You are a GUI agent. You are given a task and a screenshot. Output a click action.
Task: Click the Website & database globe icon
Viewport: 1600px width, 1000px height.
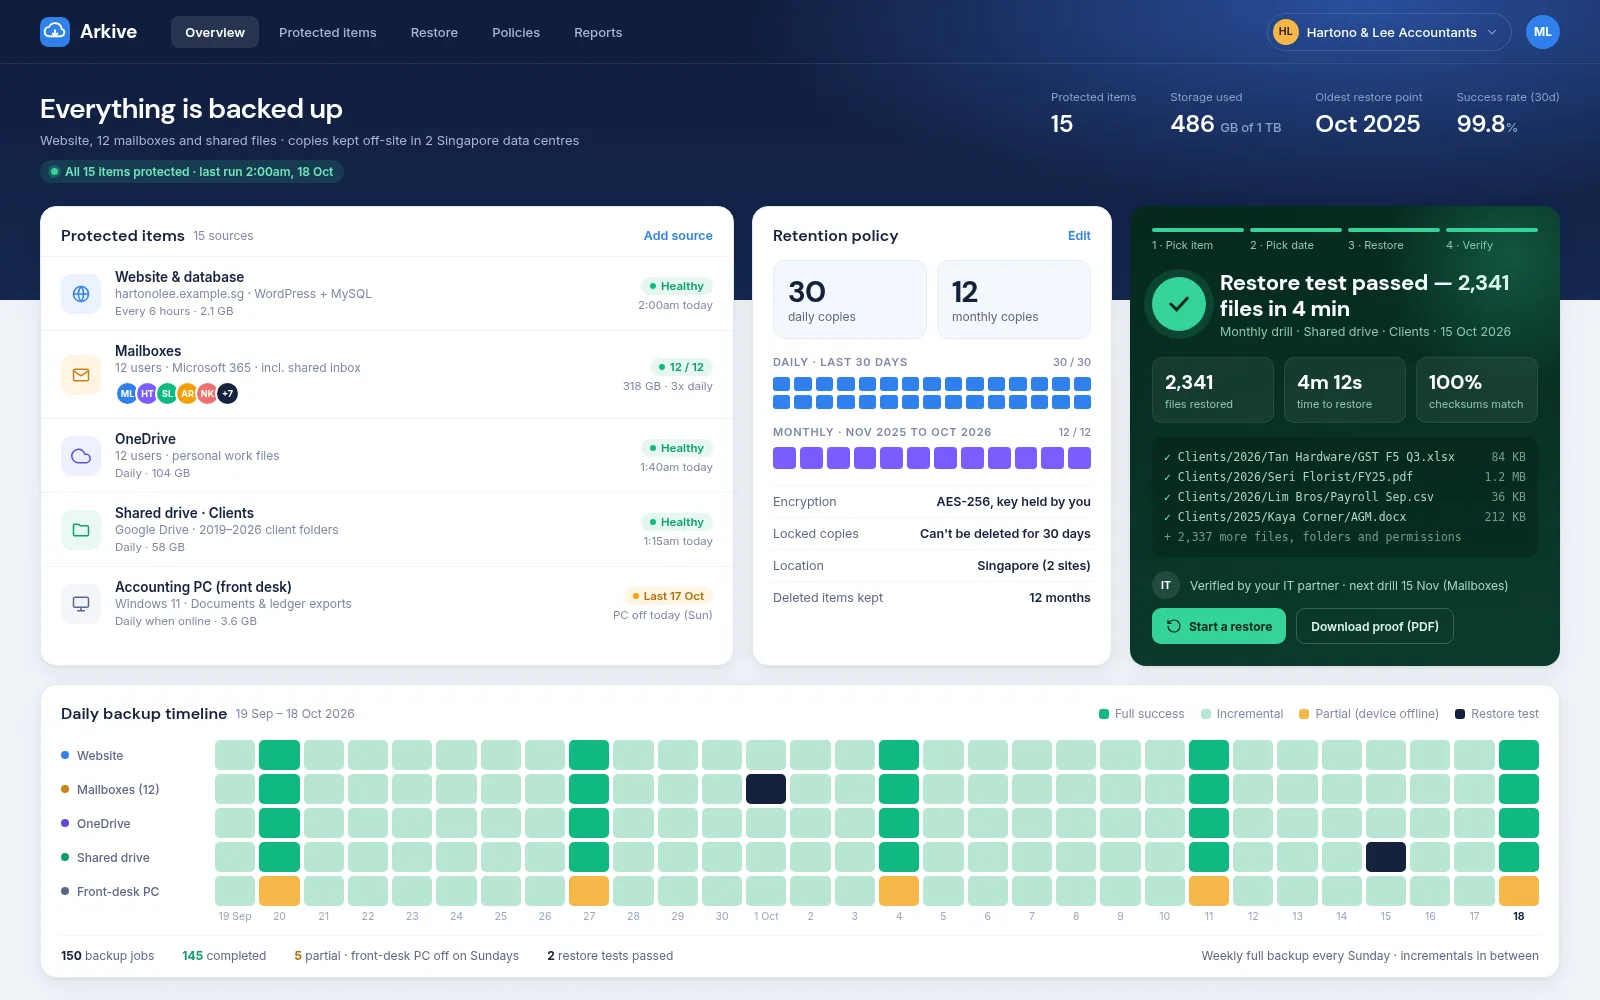81,294
